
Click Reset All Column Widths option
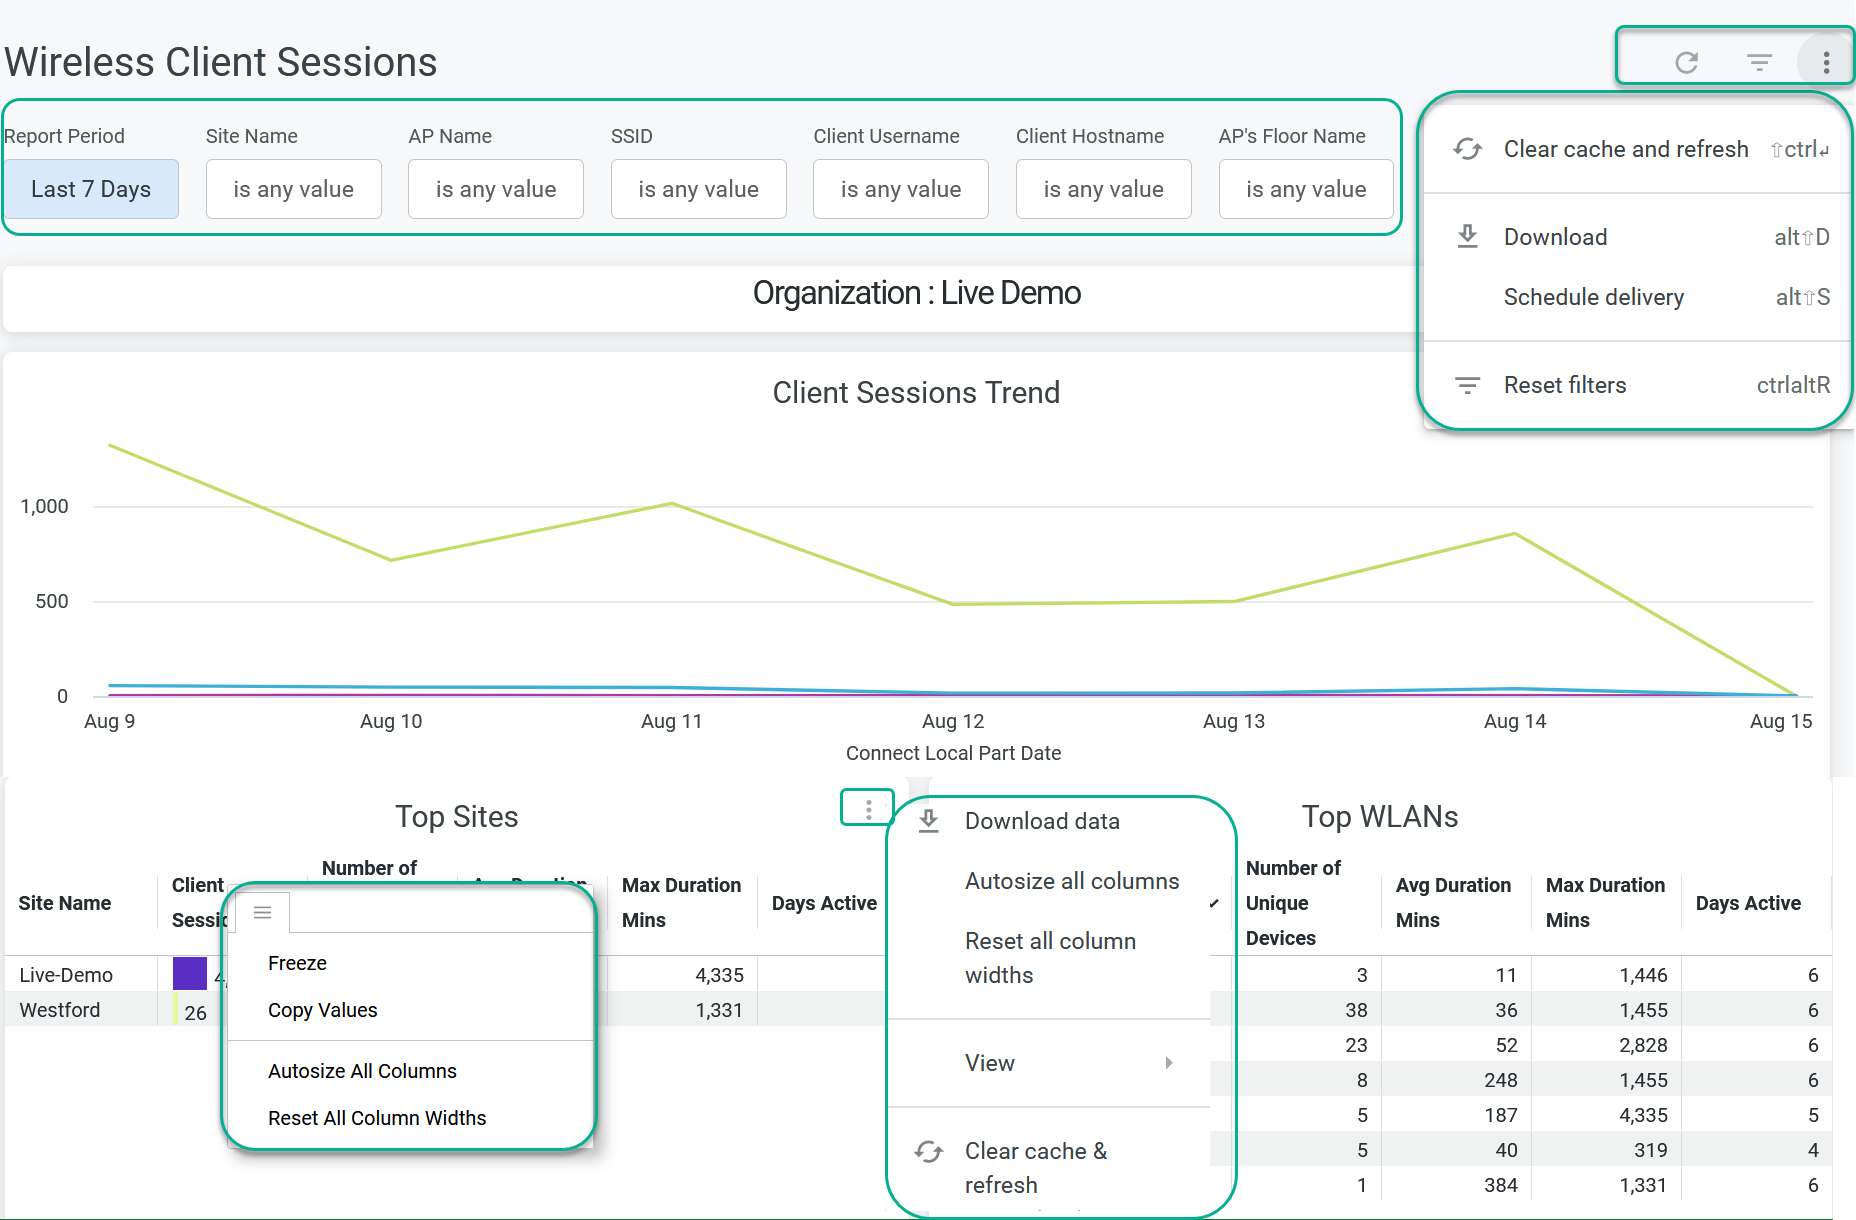coord(377,1118)
